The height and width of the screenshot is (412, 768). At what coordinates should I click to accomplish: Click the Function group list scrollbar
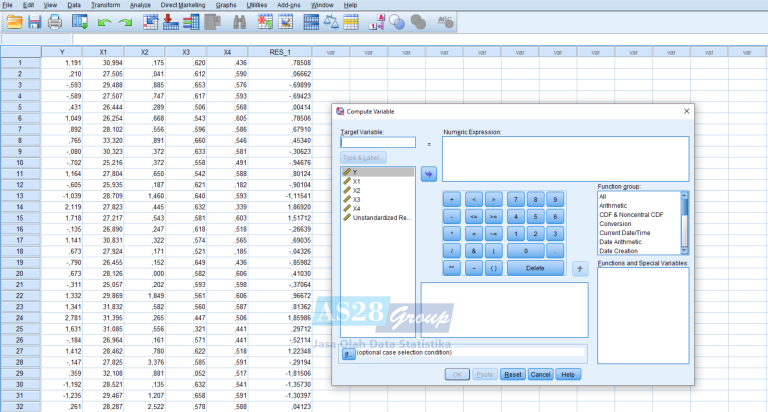685,222
